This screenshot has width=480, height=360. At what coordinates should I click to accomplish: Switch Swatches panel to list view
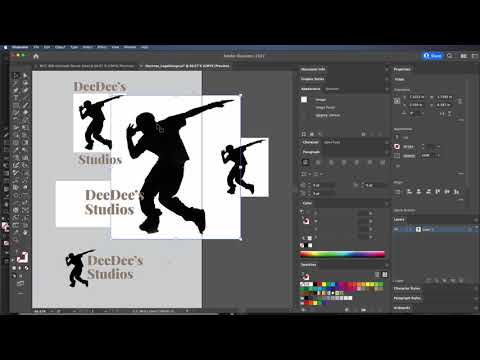point(377,274)
